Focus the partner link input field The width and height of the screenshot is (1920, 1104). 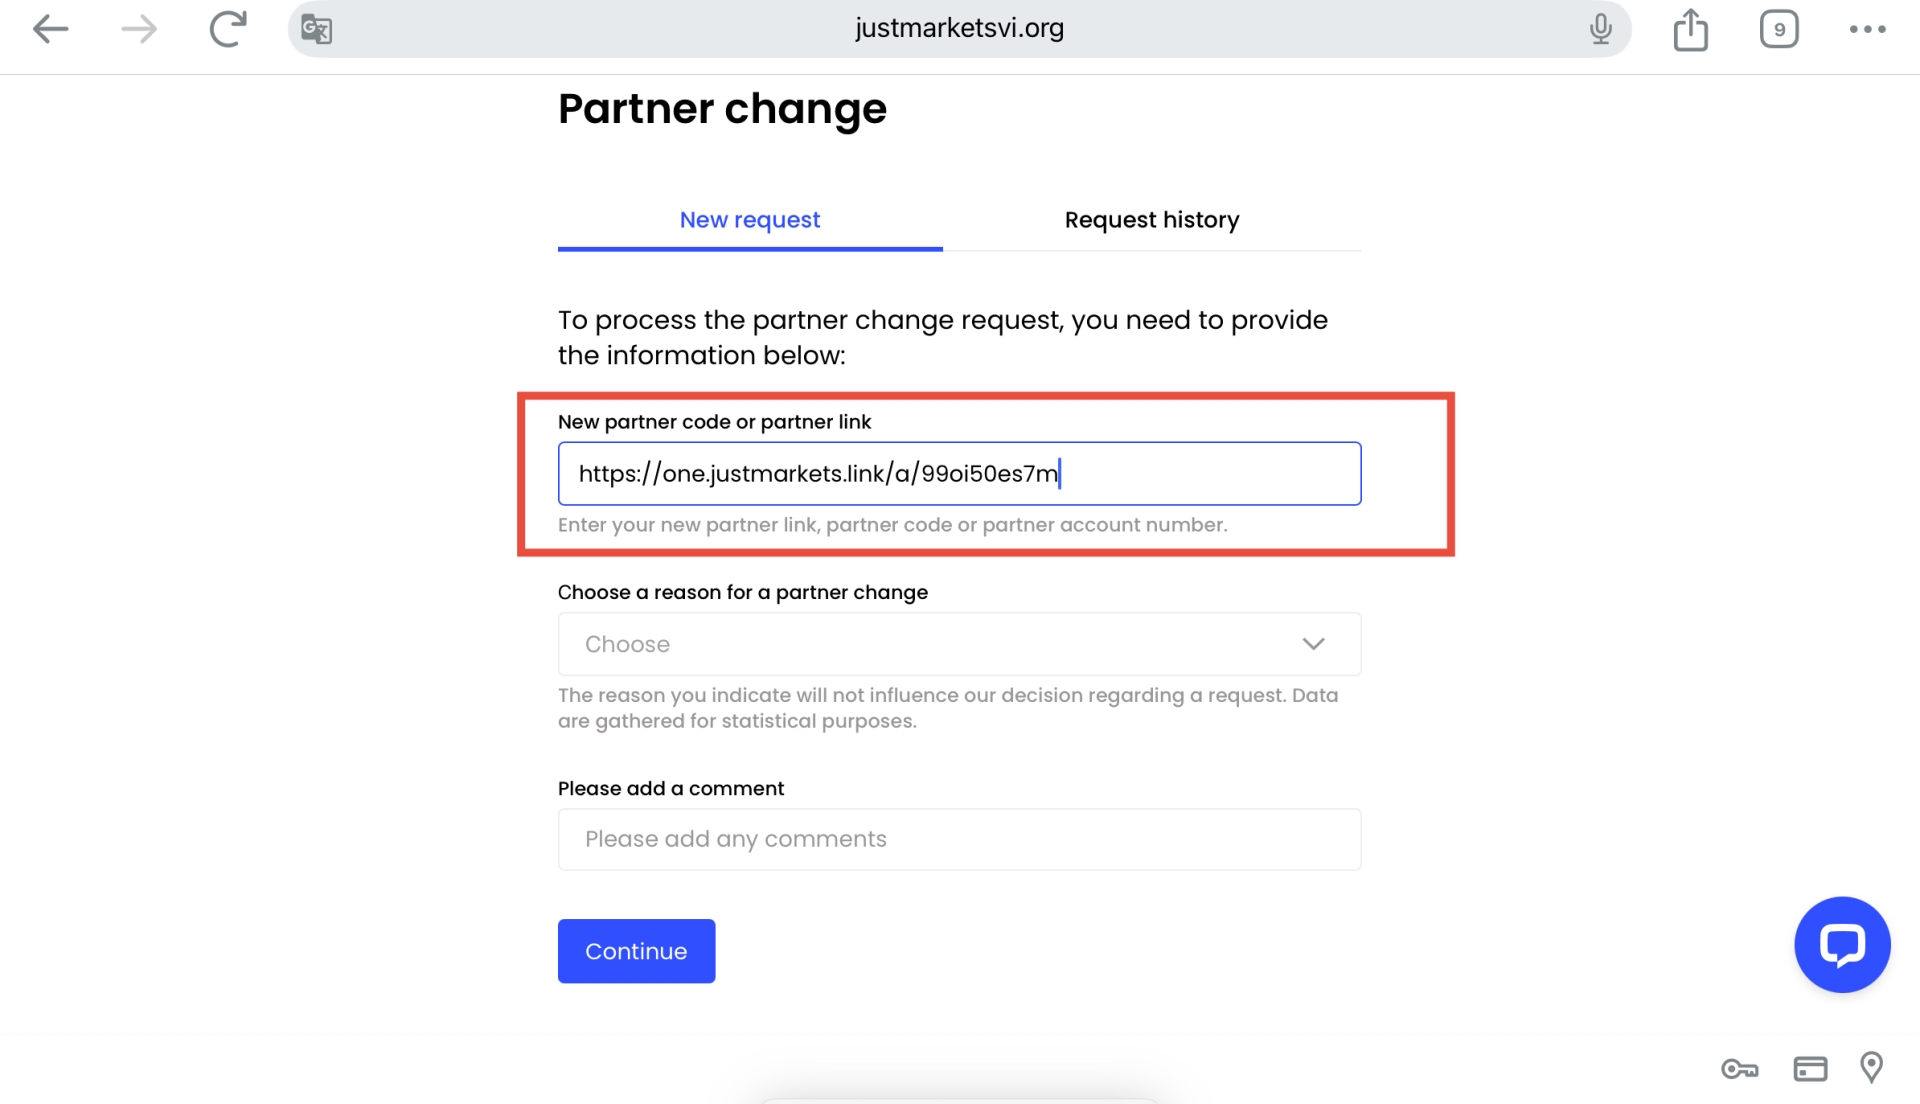point(959,474)
